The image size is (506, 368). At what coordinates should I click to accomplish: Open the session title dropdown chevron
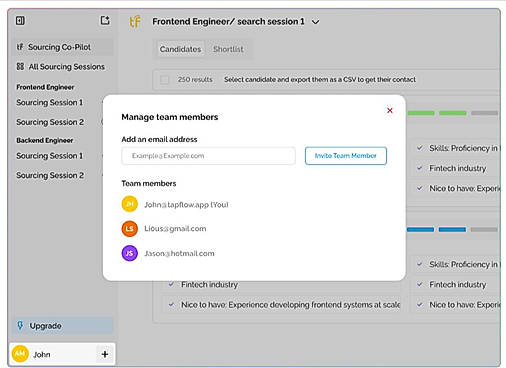[315, 22]
